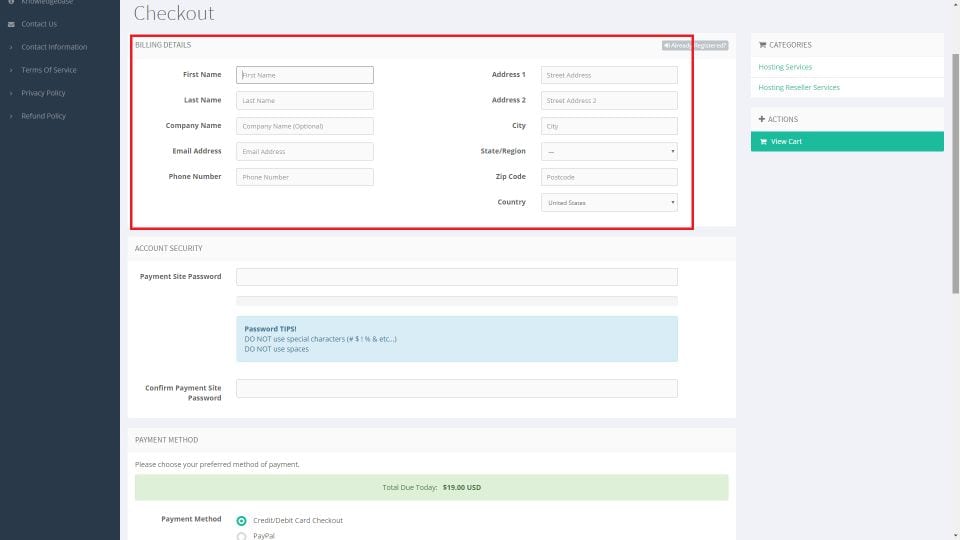Click the Contact Us envelope icon
This screenshot has height=540, width=960.
[x=11, y=24]
